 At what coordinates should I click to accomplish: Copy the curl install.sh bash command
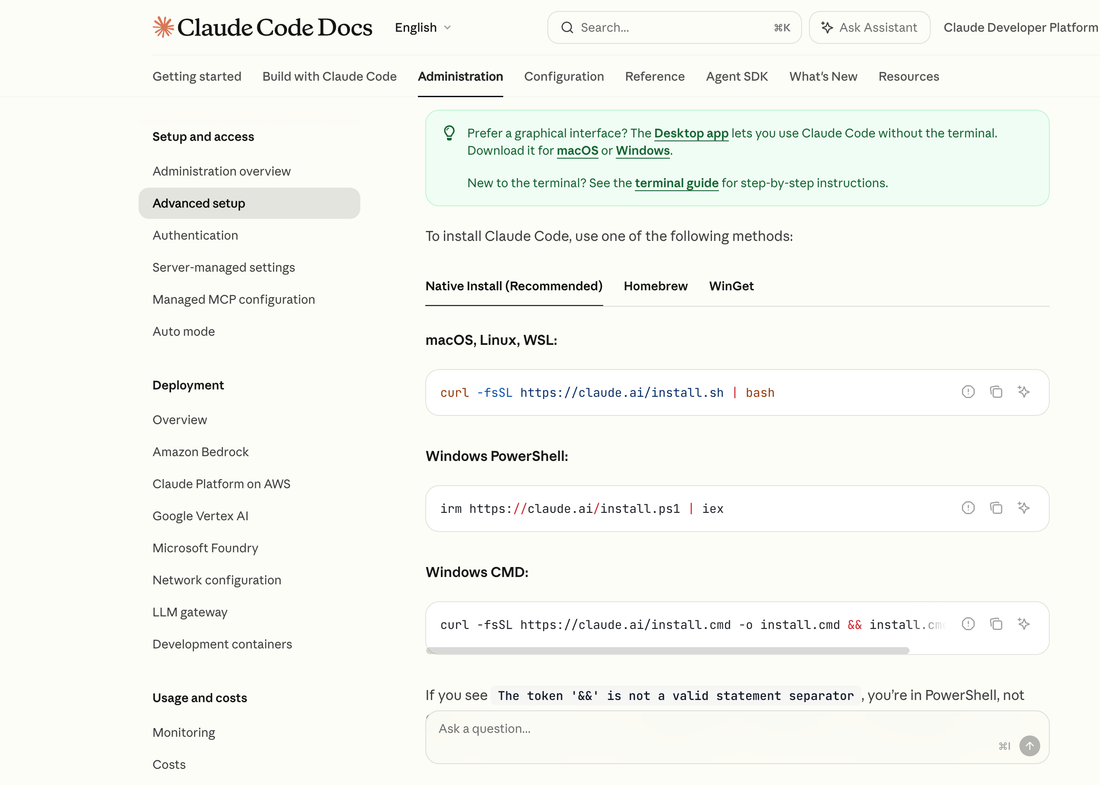point(996,392)
